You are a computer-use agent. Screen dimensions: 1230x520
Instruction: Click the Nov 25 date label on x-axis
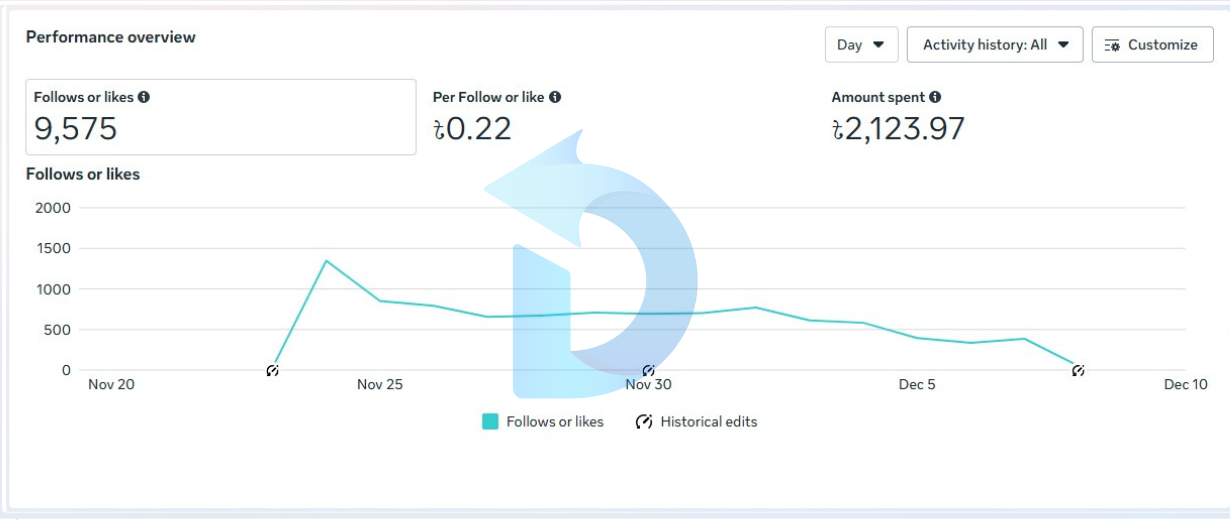coord(380,385)
